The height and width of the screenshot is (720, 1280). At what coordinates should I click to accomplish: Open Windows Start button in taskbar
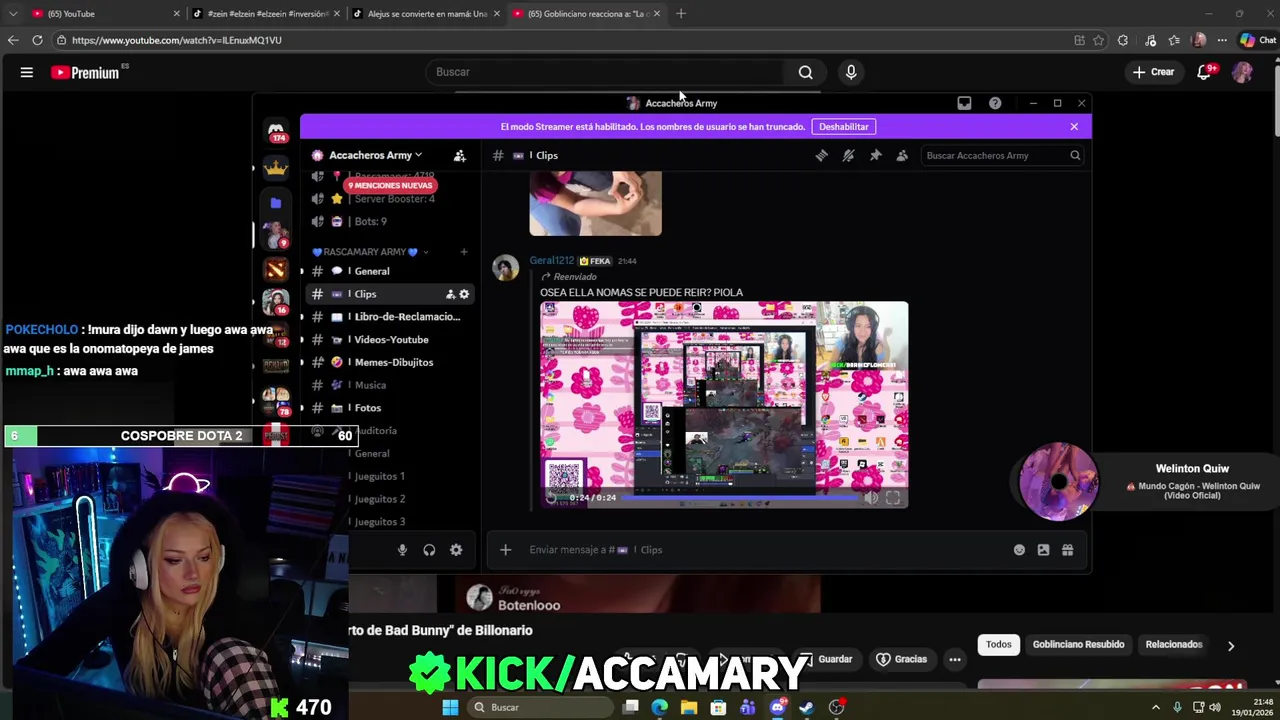pyautogui.click(x=450, y=708)
